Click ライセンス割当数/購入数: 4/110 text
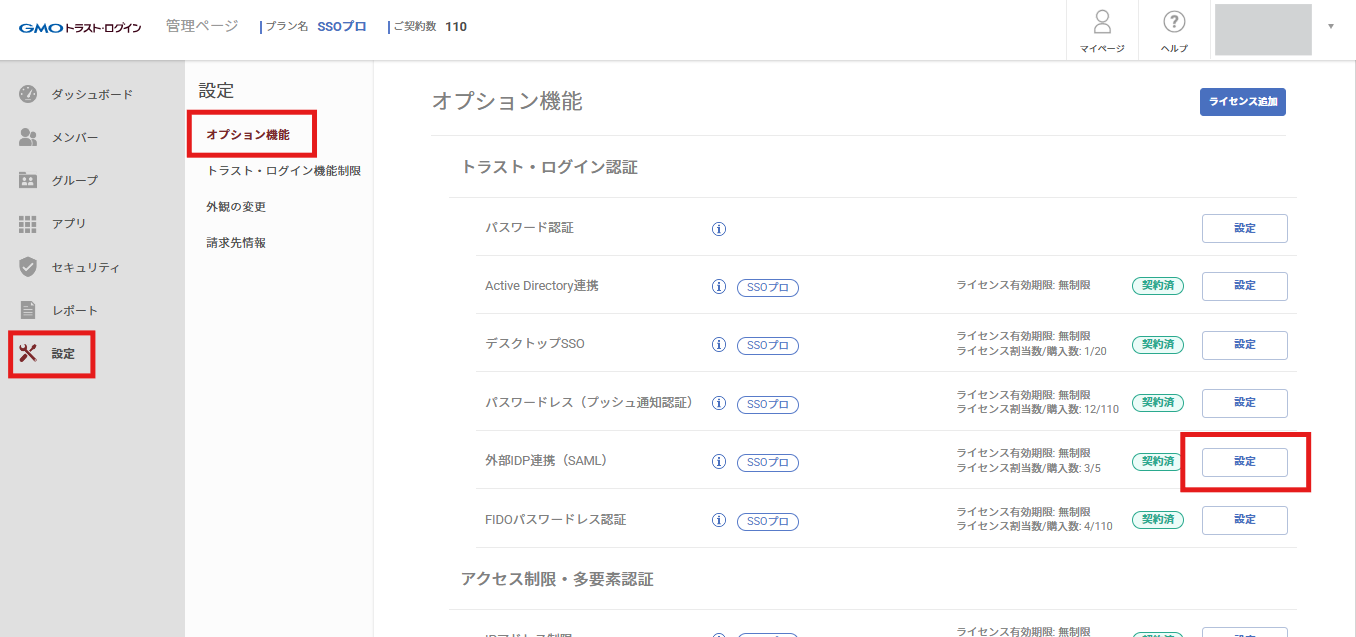The width and height of the screenshot is (1356, 637). tap(1034, 526)
